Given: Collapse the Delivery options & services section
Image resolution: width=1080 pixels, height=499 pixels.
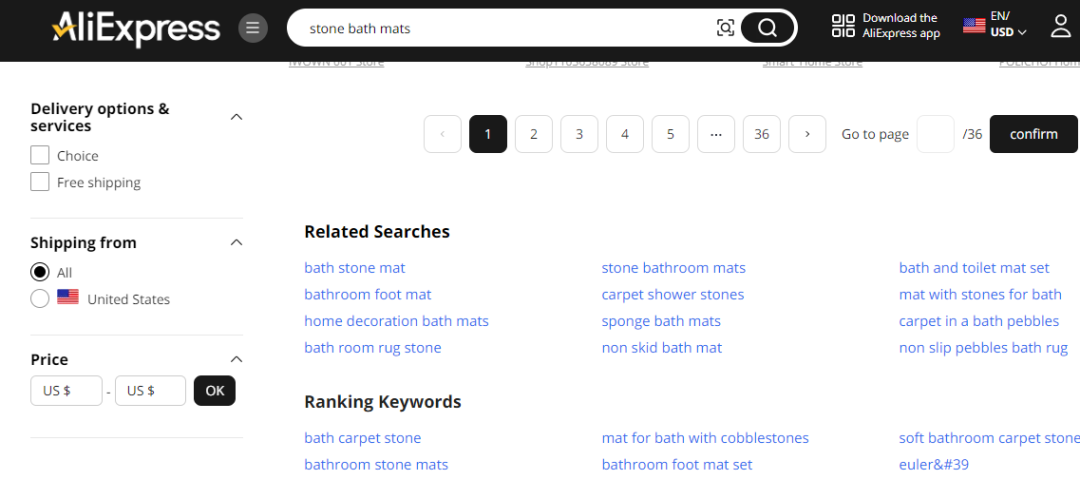Looking at the screenshot, I should [236, 117].
